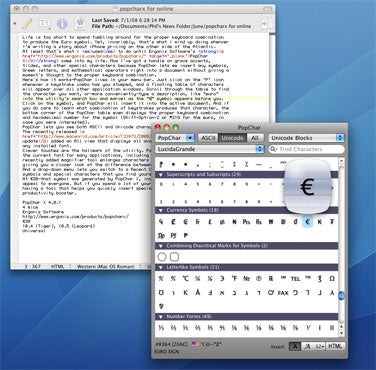The image size is (376, 370).
Task: Select the Numero № symbol
Action: click(x=247, y=279)
